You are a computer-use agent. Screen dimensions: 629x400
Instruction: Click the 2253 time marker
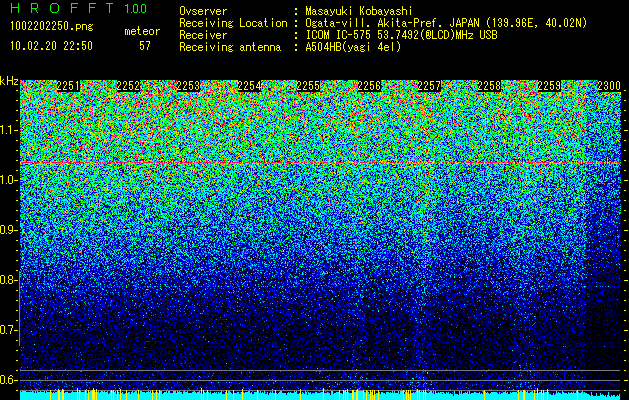click(x=188, y=86)
